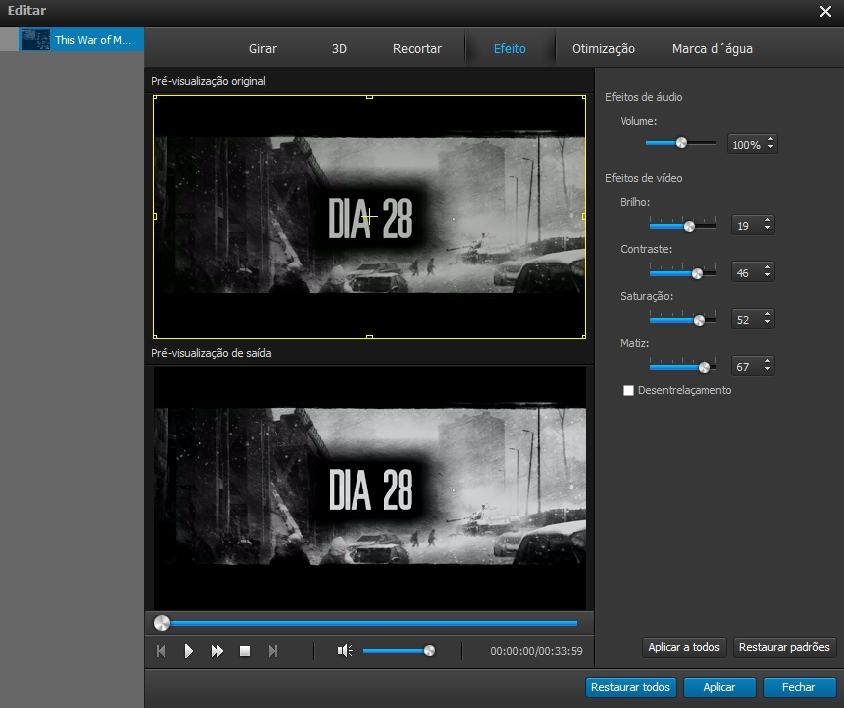This screenshot has height=708, width=844.
Task: Increase Brilho value with up arrow
Action: [768, 220]
